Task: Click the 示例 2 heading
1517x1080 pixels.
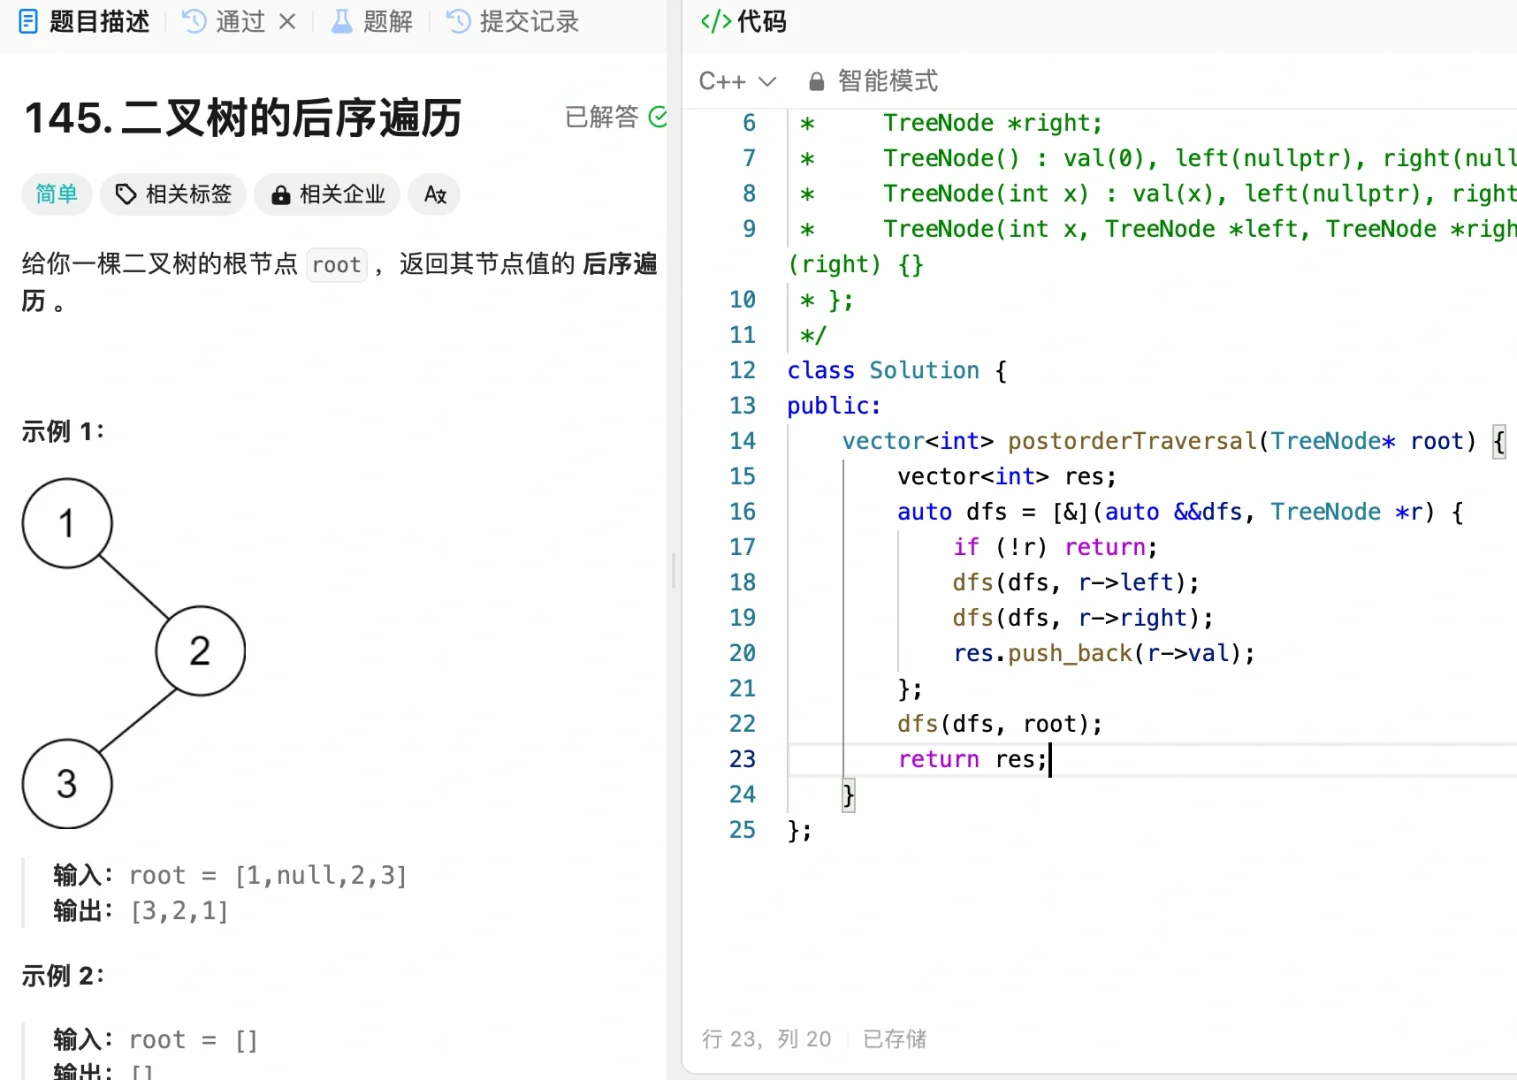Action: coord(63,975)
